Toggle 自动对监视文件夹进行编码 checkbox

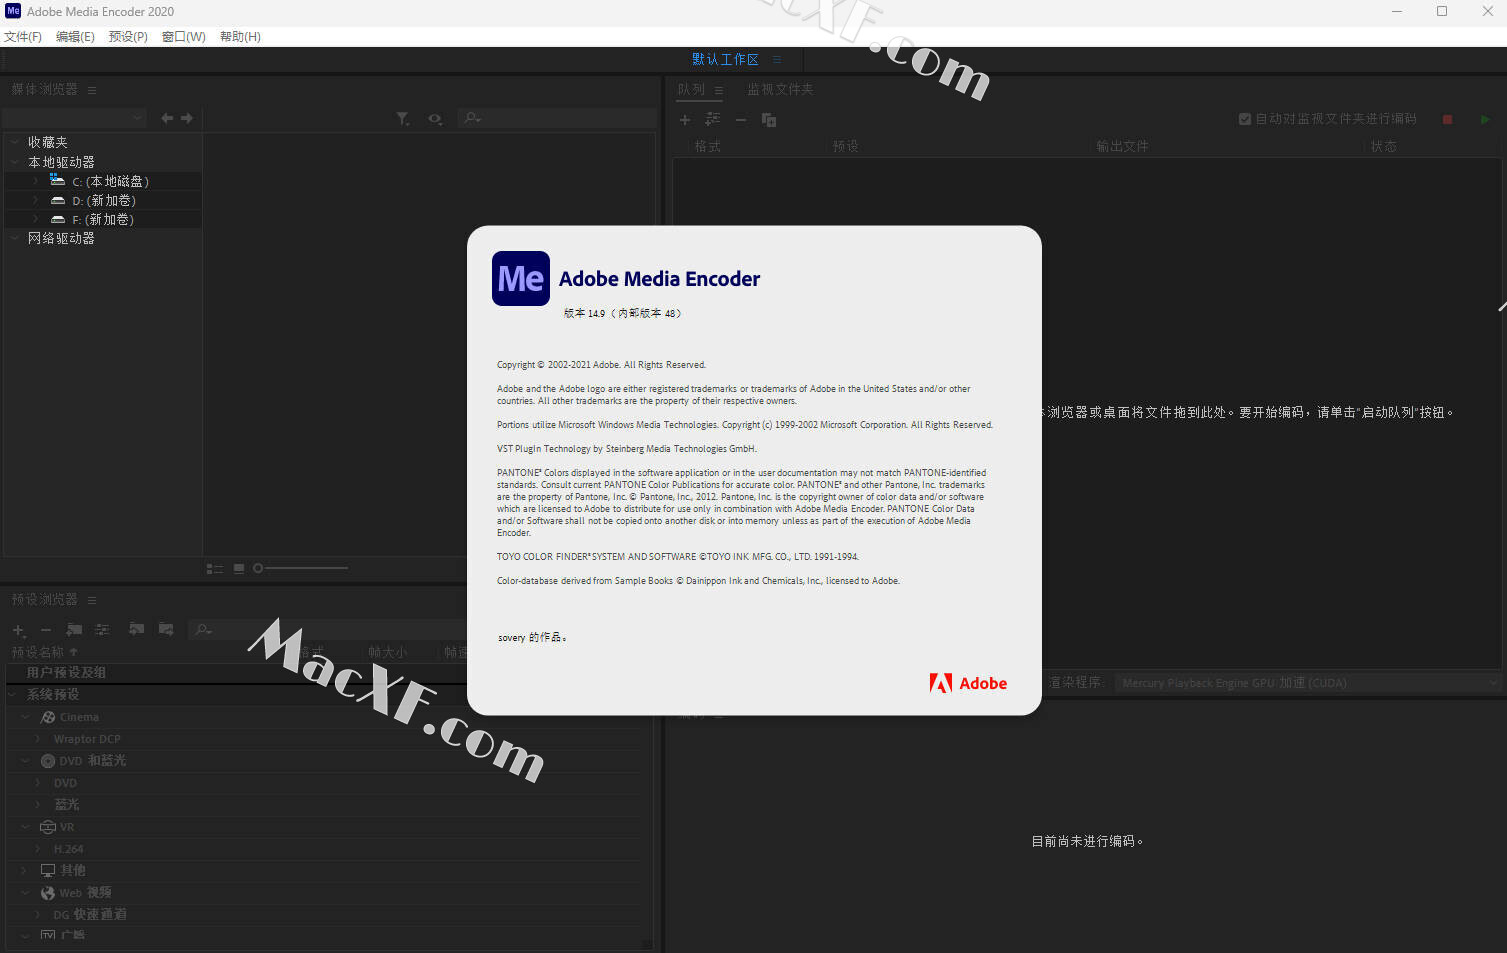point(1245,119)
